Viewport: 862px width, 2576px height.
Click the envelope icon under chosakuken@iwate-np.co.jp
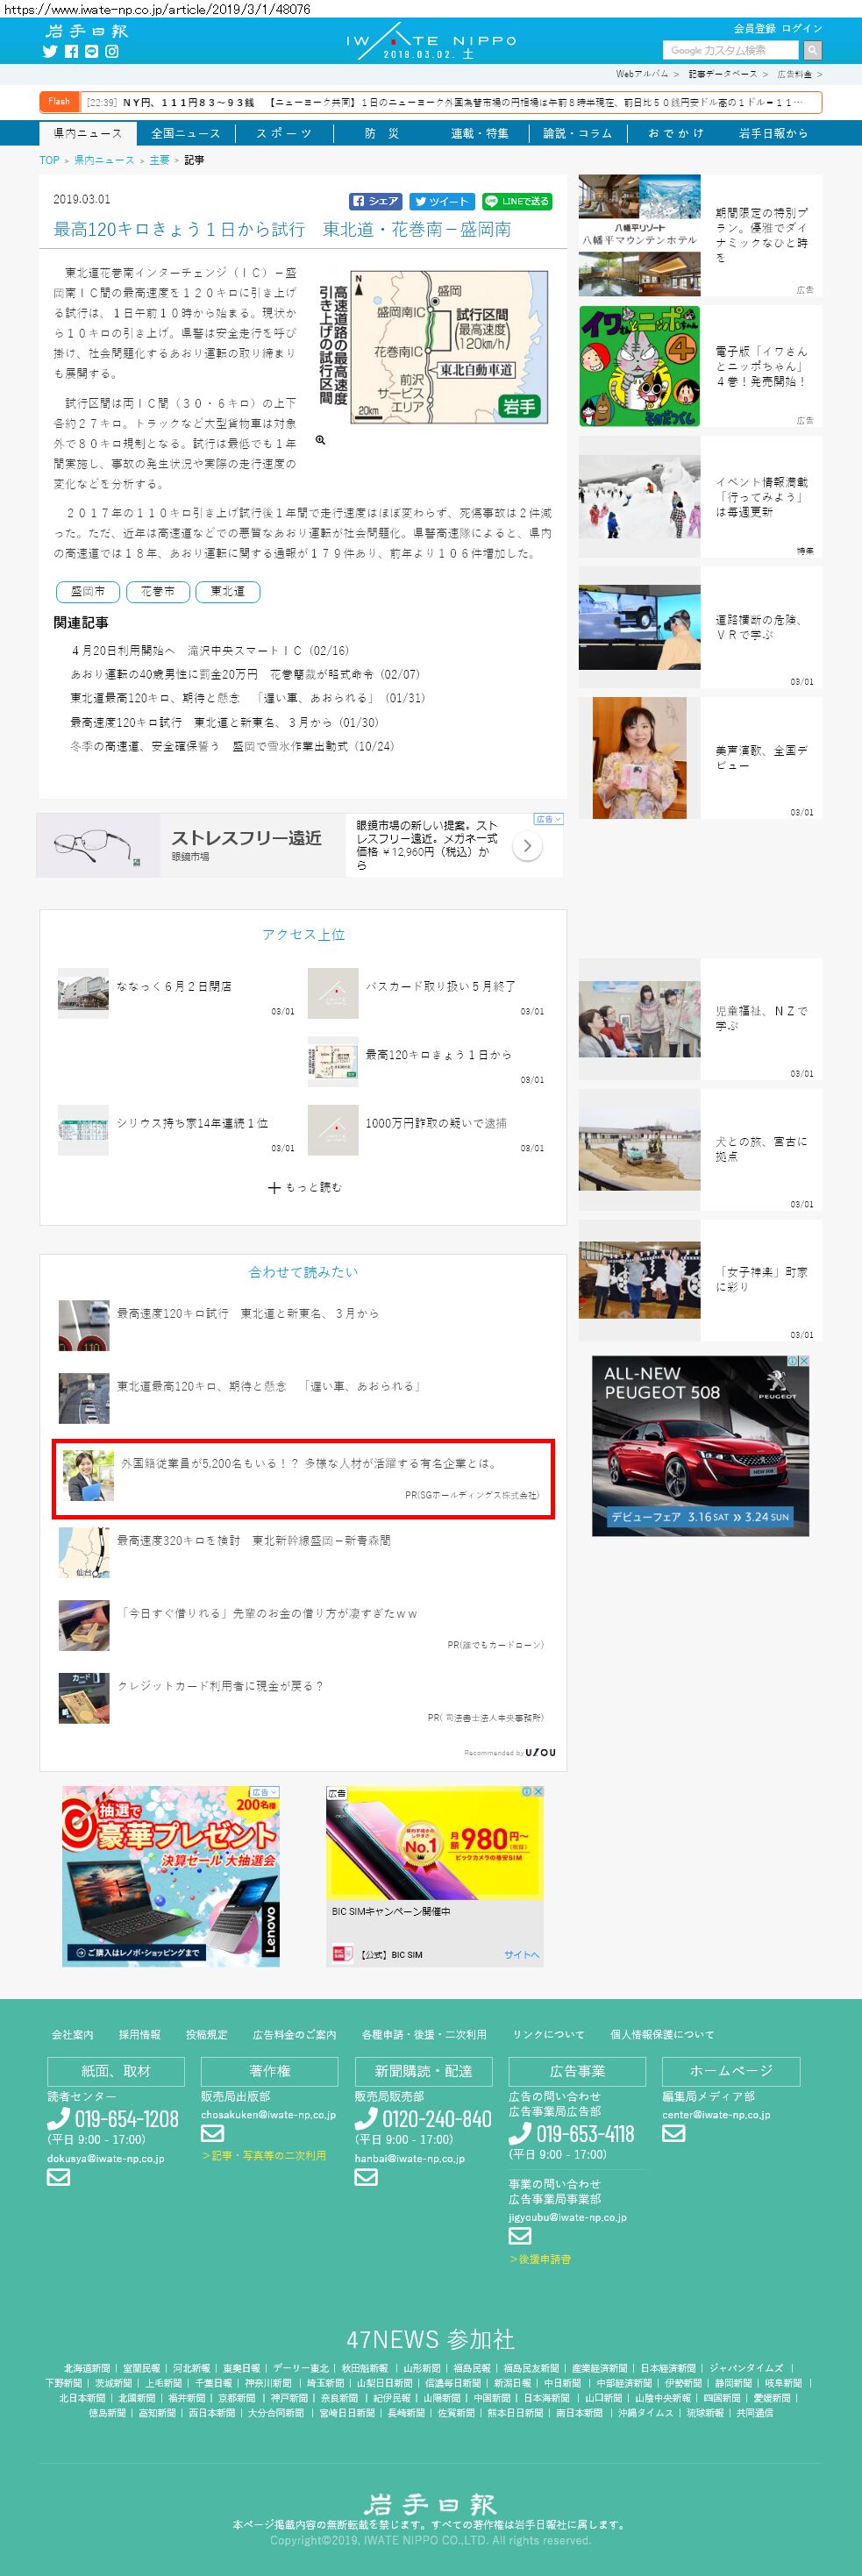[212, 2134]
